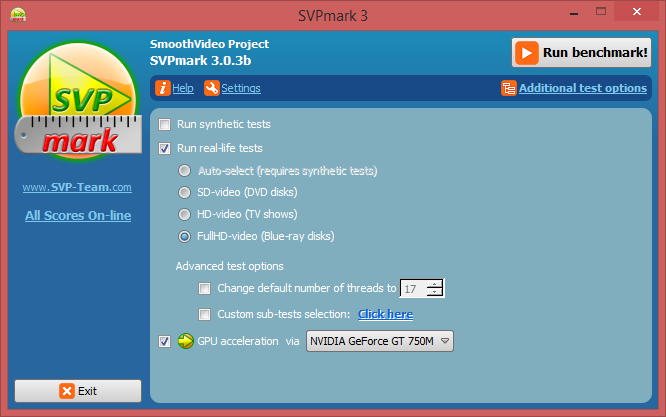Click the SmoothVideo Project heading text
Viewport: 666px width, 417px height.
click(x=209, y=44)
